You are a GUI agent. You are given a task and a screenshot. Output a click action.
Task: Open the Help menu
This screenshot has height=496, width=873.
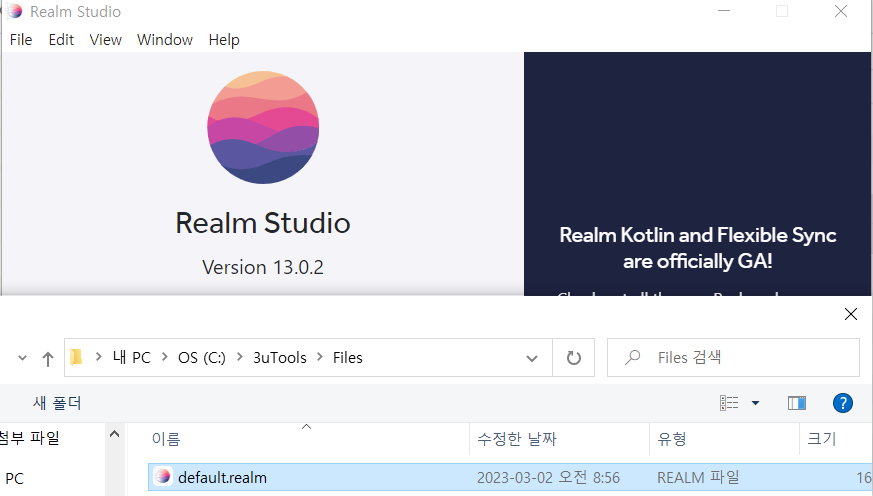tap(224, 40)
